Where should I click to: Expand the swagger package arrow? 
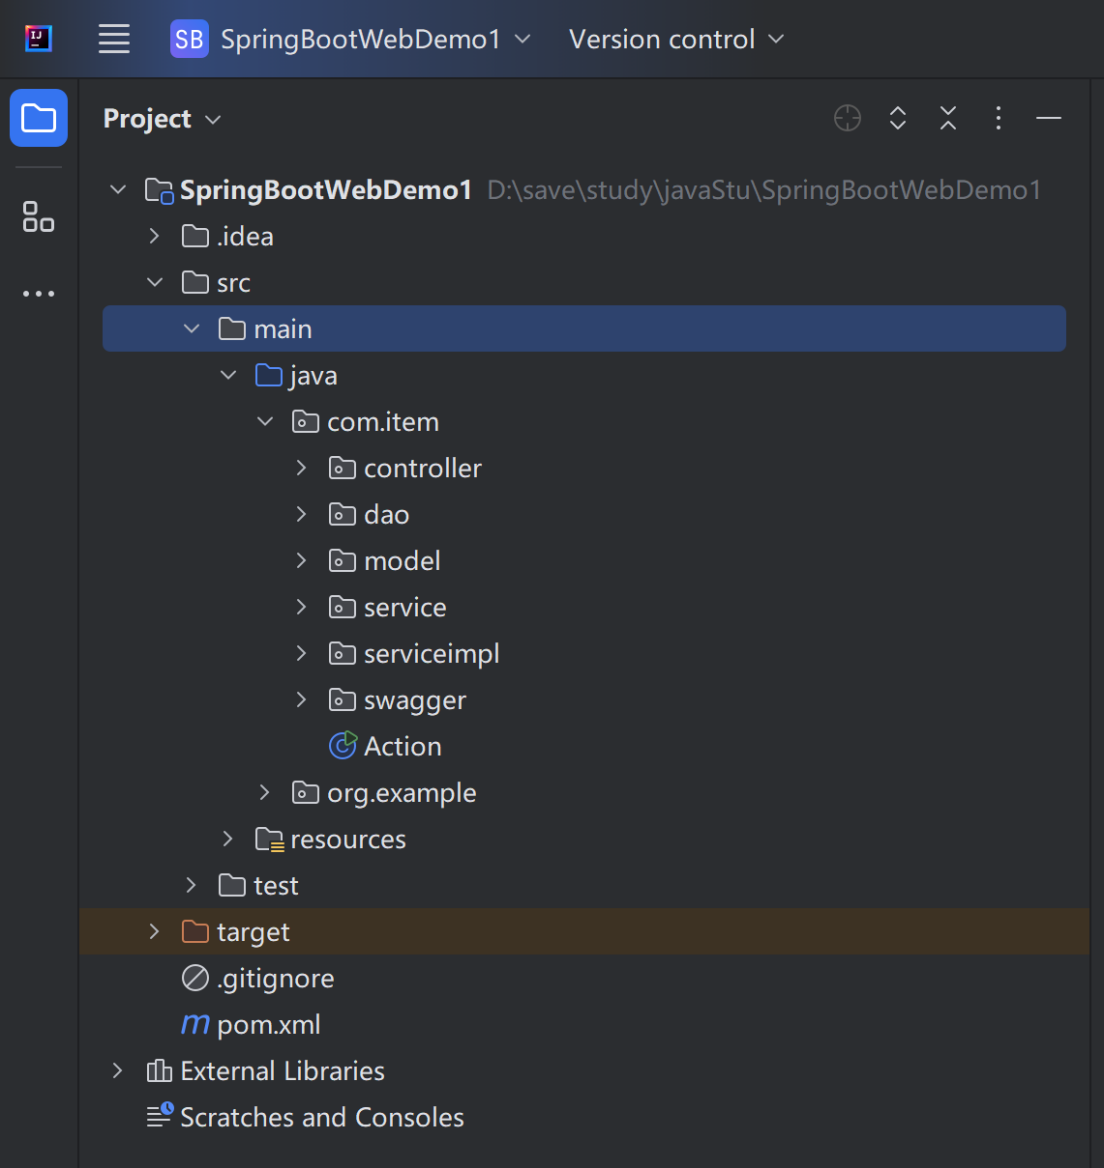302,699
